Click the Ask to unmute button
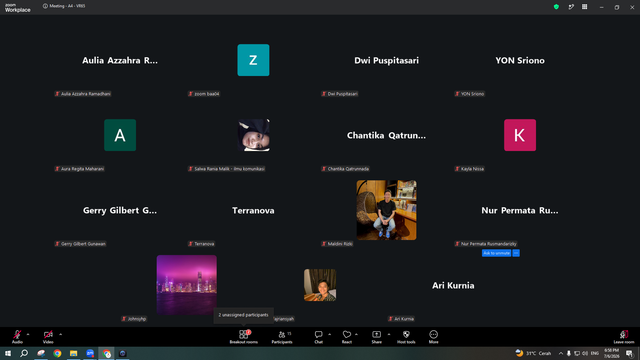Viewport: 640px width, 360px height. click(x=496, y=253)
